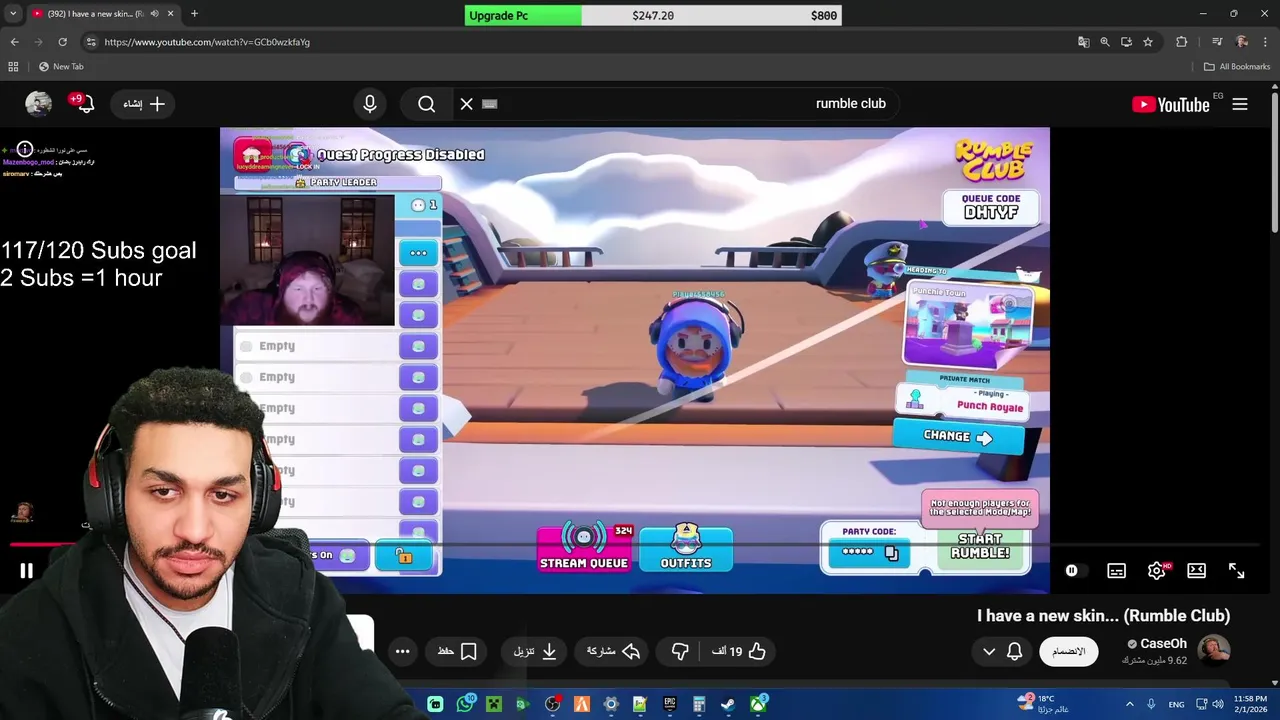Image resolution: width=1280 pixels, height=720 pixels.
Task: Search with voice microphone button
Action: pyautogui.click(x=370, y=104)
